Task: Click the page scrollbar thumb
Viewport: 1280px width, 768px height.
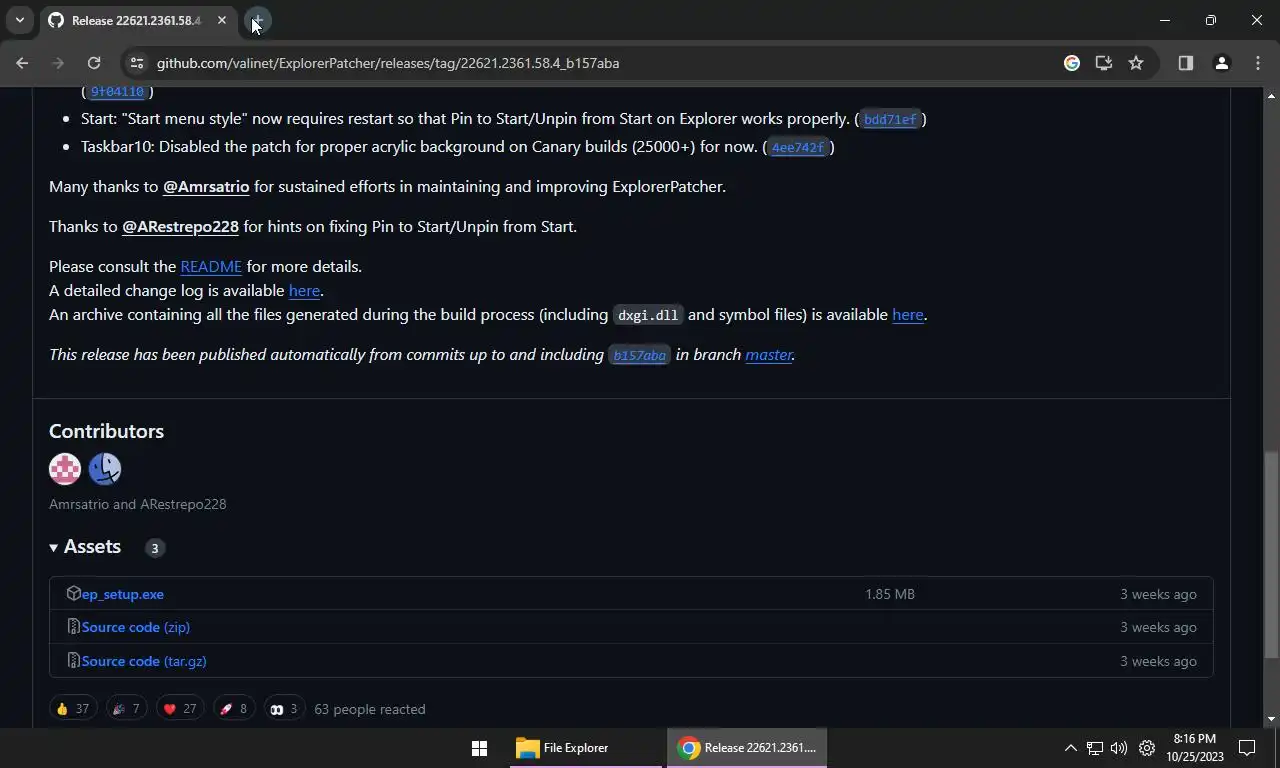Action: tap(1271, 555)
